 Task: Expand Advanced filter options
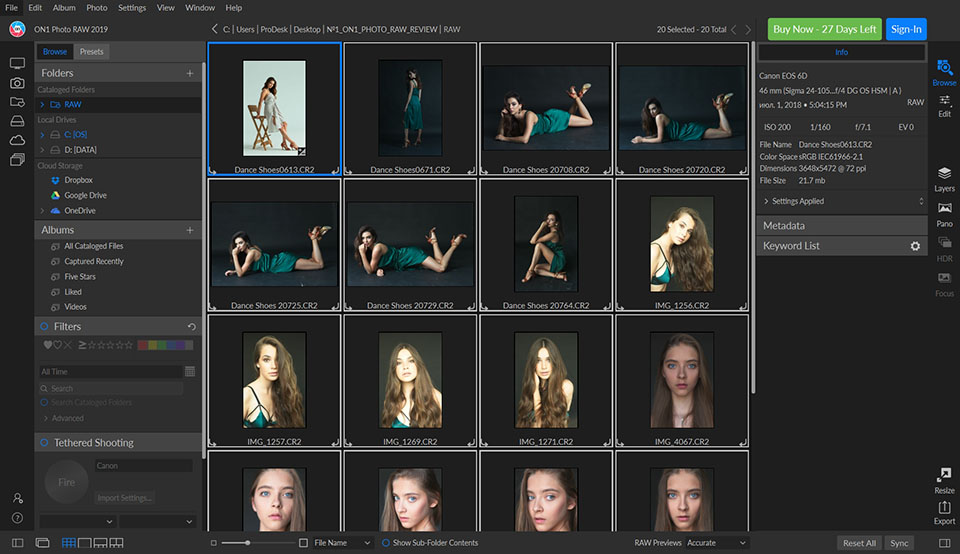click(45, 418)
